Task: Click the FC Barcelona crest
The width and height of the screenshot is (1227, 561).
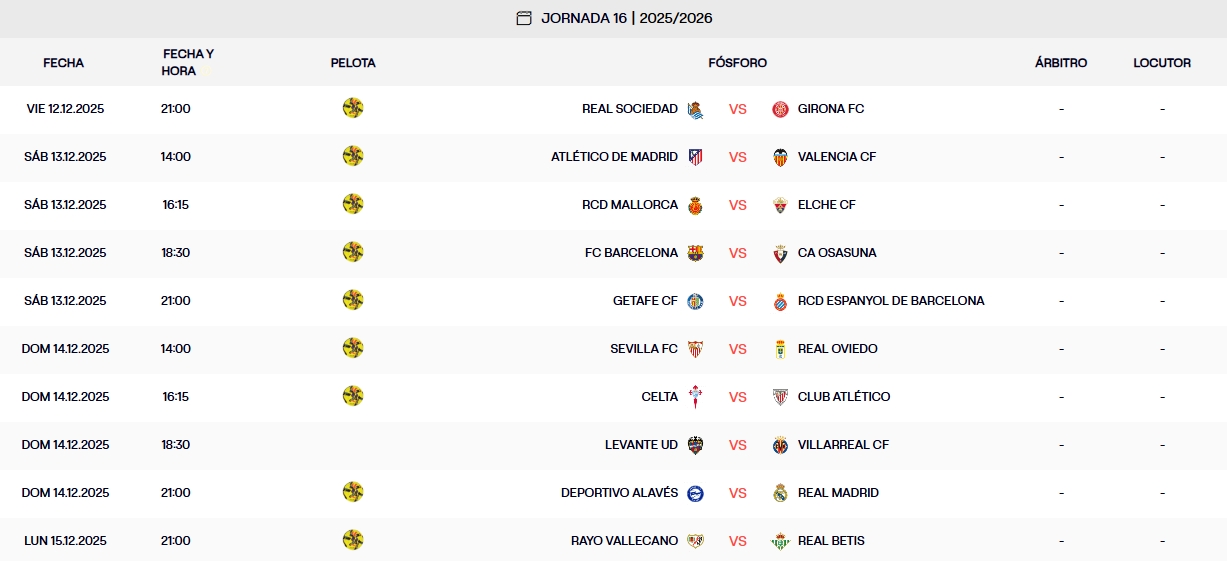Action: coord(695,253)
